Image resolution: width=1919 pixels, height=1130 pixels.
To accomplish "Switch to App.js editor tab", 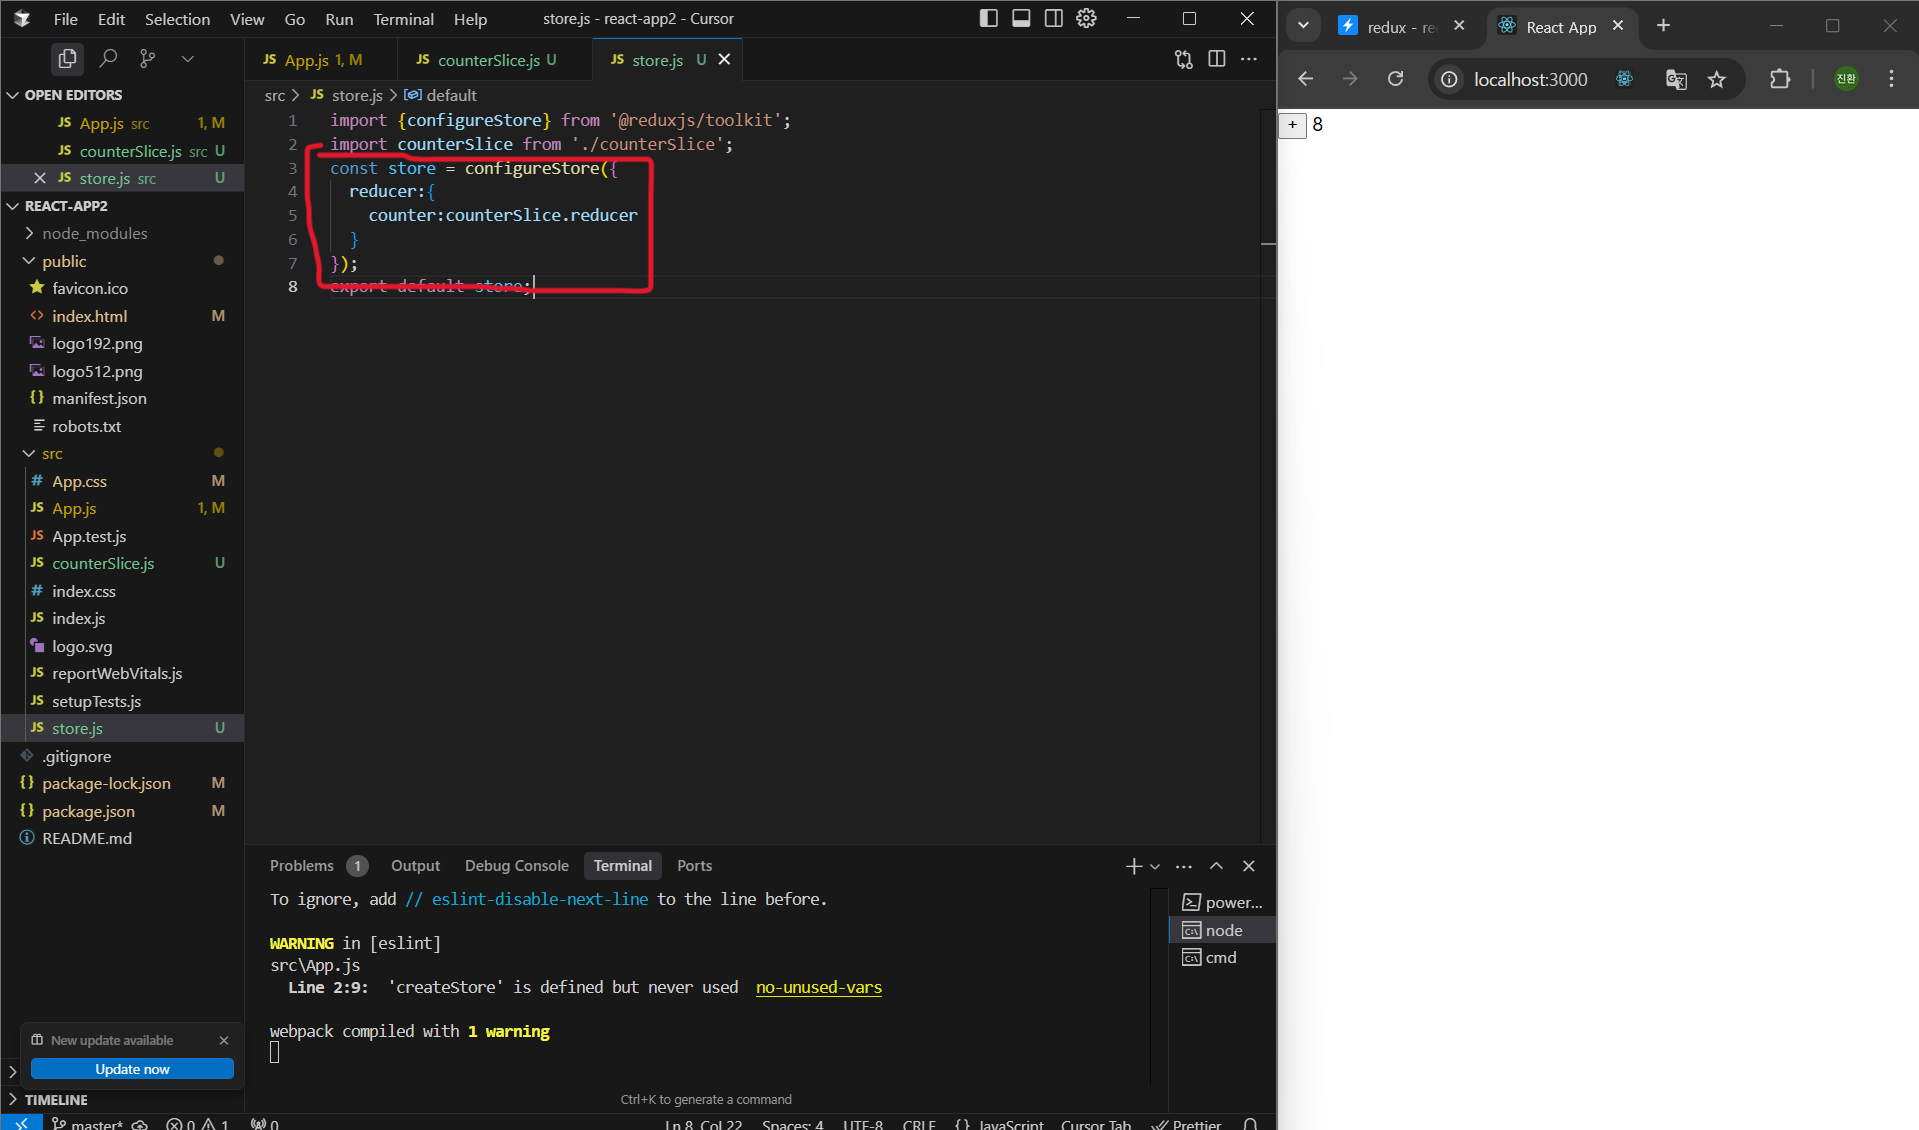I will pos(319,60).
